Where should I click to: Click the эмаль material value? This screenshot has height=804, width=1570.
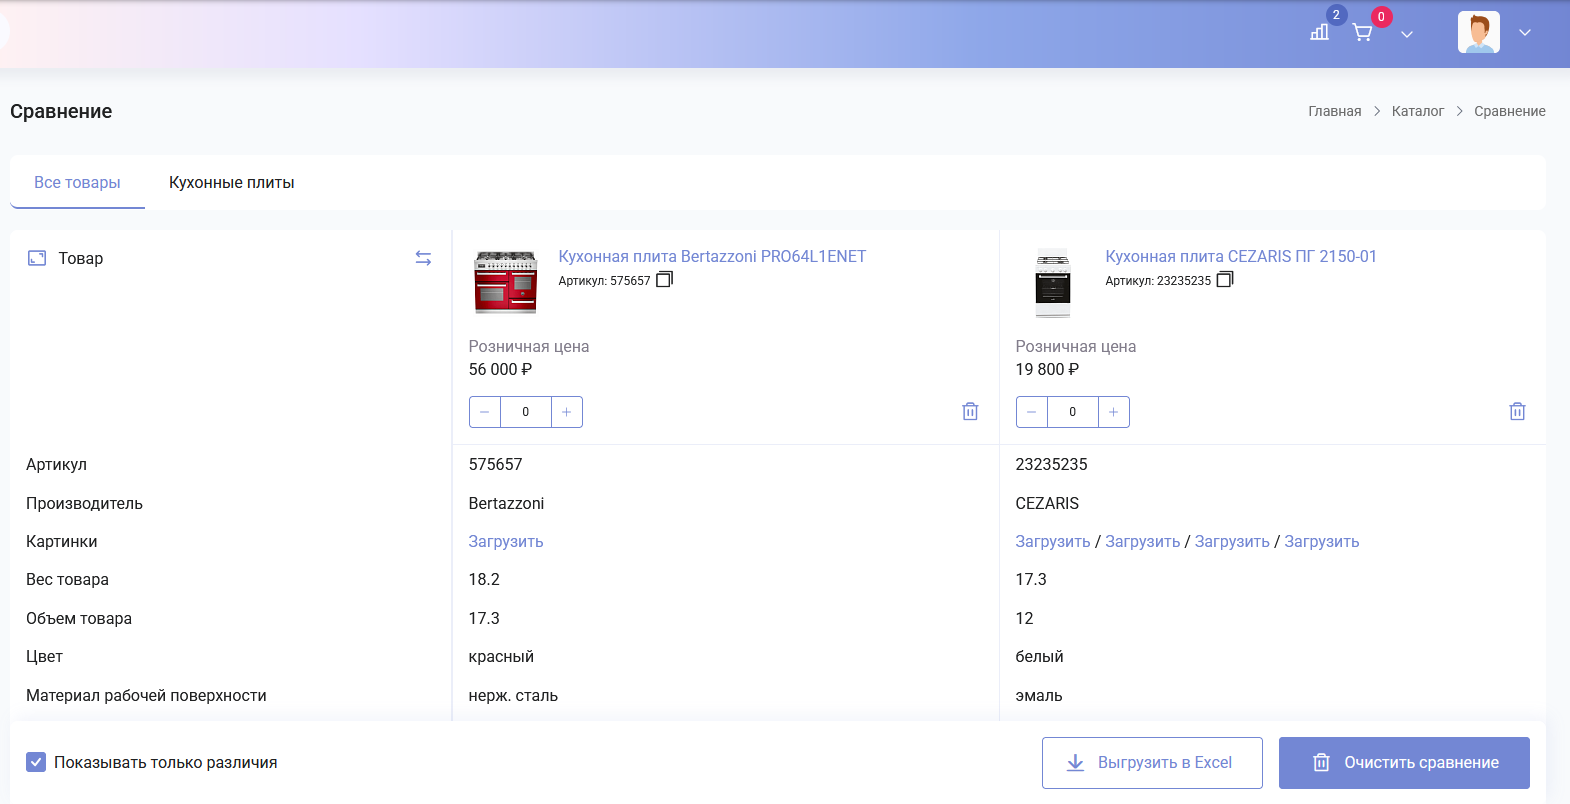pos(1039,695)
